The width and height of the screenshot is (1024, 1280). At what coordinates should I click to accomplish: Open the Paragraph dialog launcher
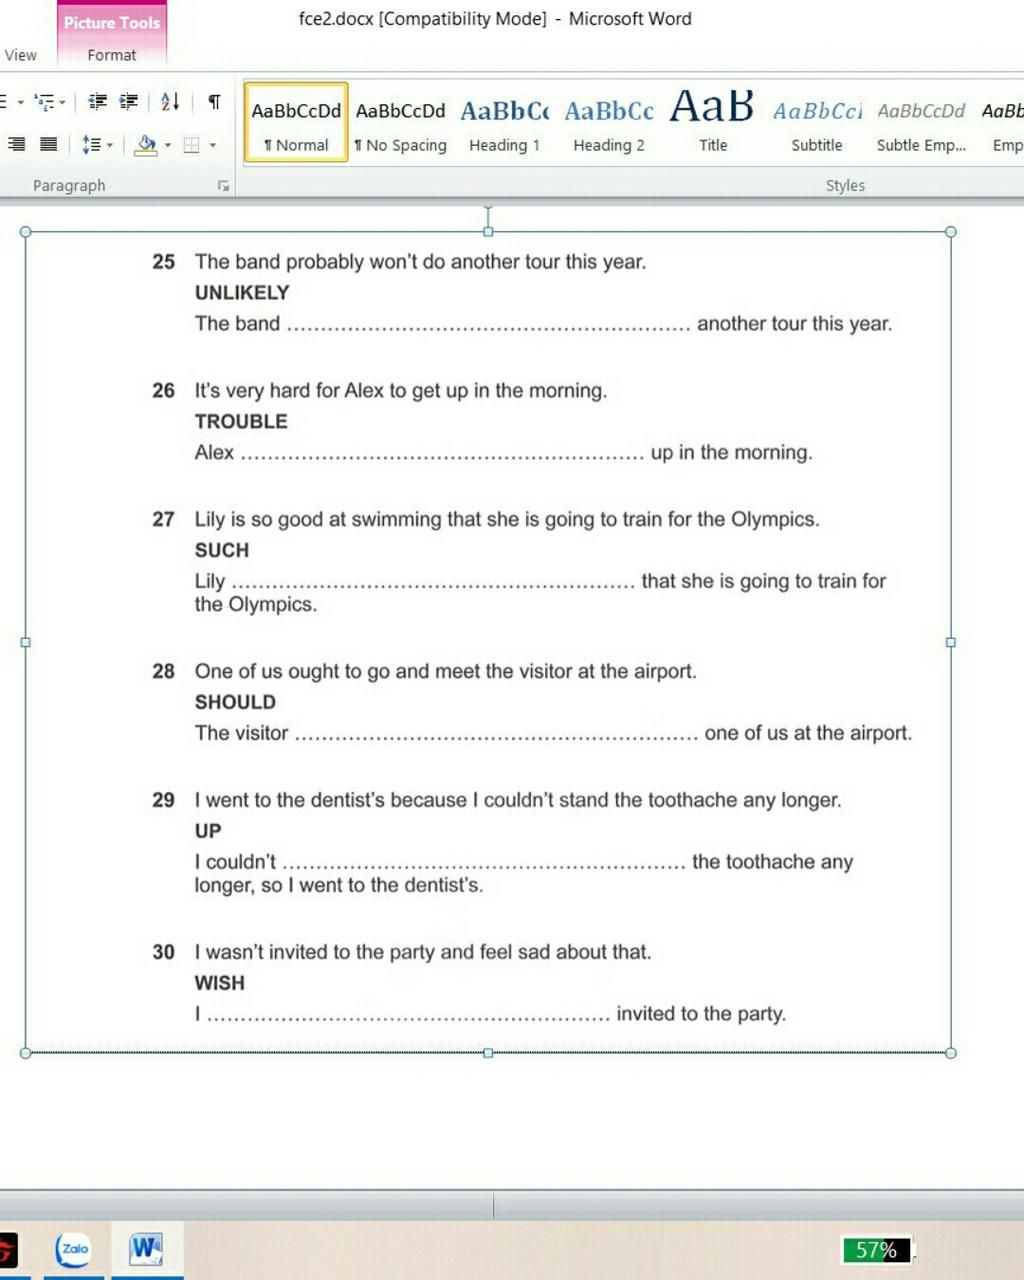(224, 186)
